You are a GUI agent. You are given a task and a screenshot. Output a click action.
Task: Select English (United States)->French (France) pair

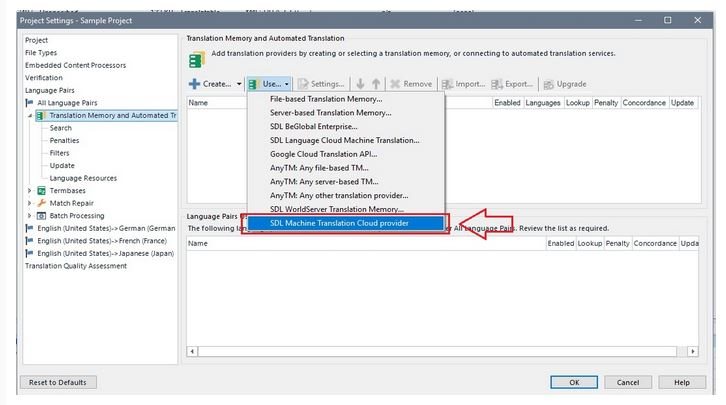point(102,241)
